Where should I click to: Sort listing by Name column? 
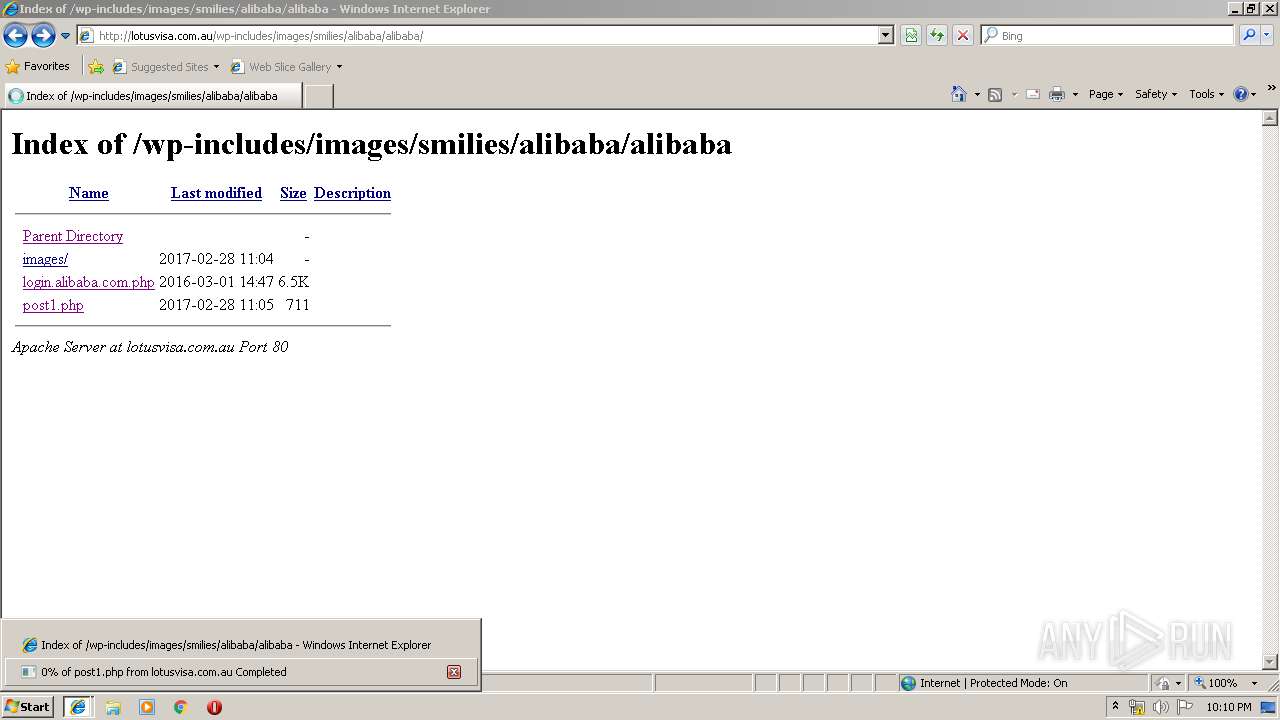pos(89,193)
